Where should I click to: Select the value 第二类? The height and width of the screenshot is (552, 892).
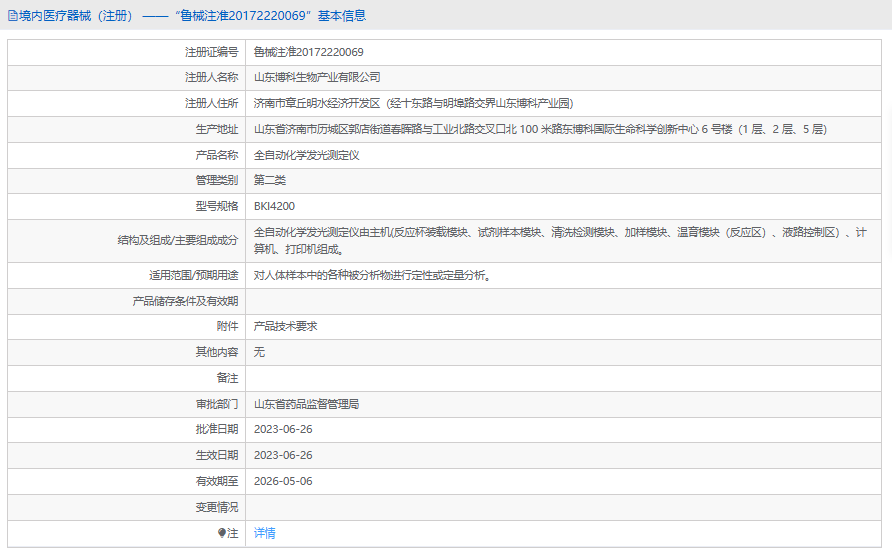[270, 180]
